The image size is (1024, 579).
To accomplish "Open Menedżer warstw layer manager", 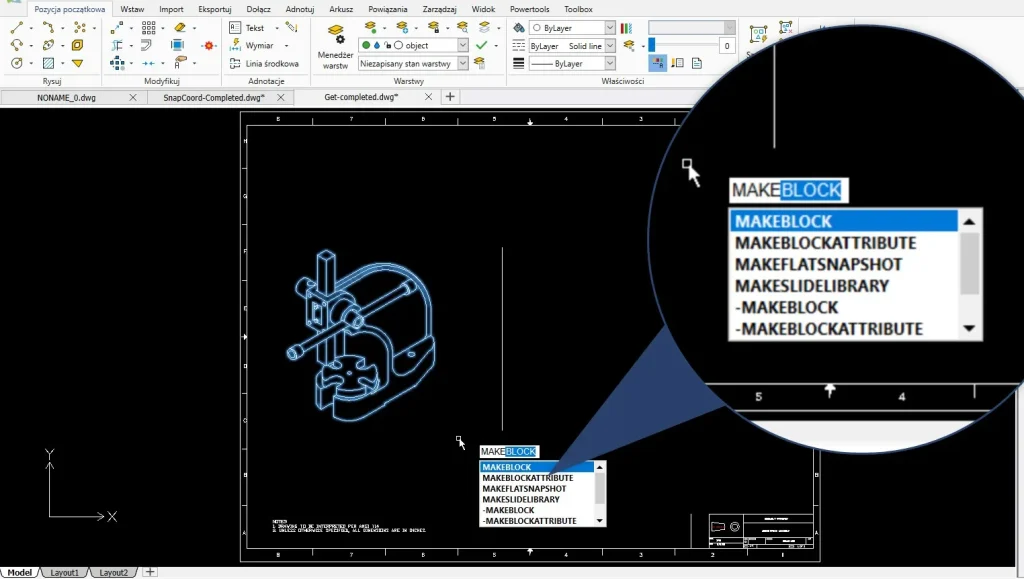I will [335, 47].
